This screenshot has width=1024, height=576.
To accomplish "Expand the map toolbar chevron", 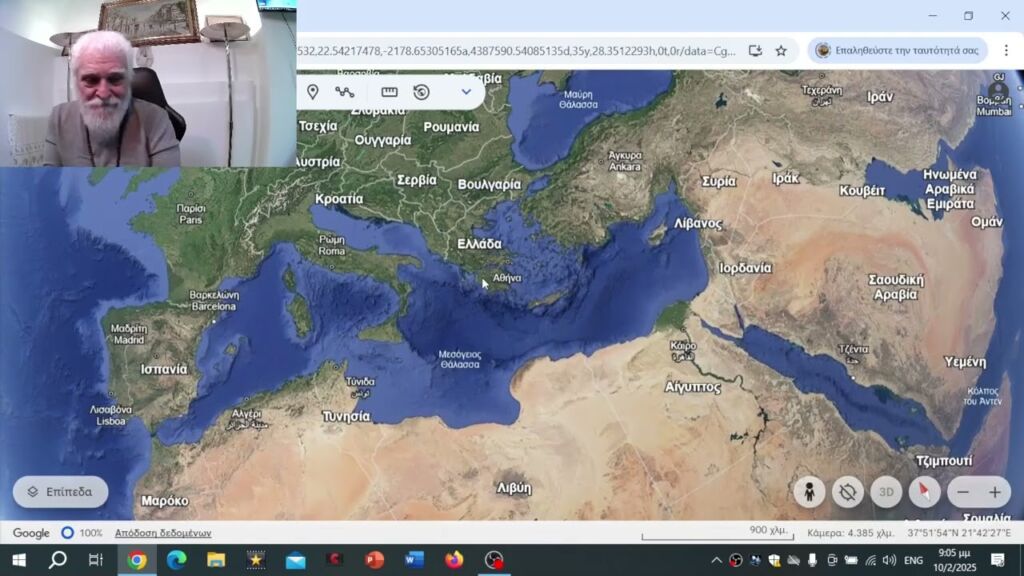I will pyautogui.click(x=466, y=92).
